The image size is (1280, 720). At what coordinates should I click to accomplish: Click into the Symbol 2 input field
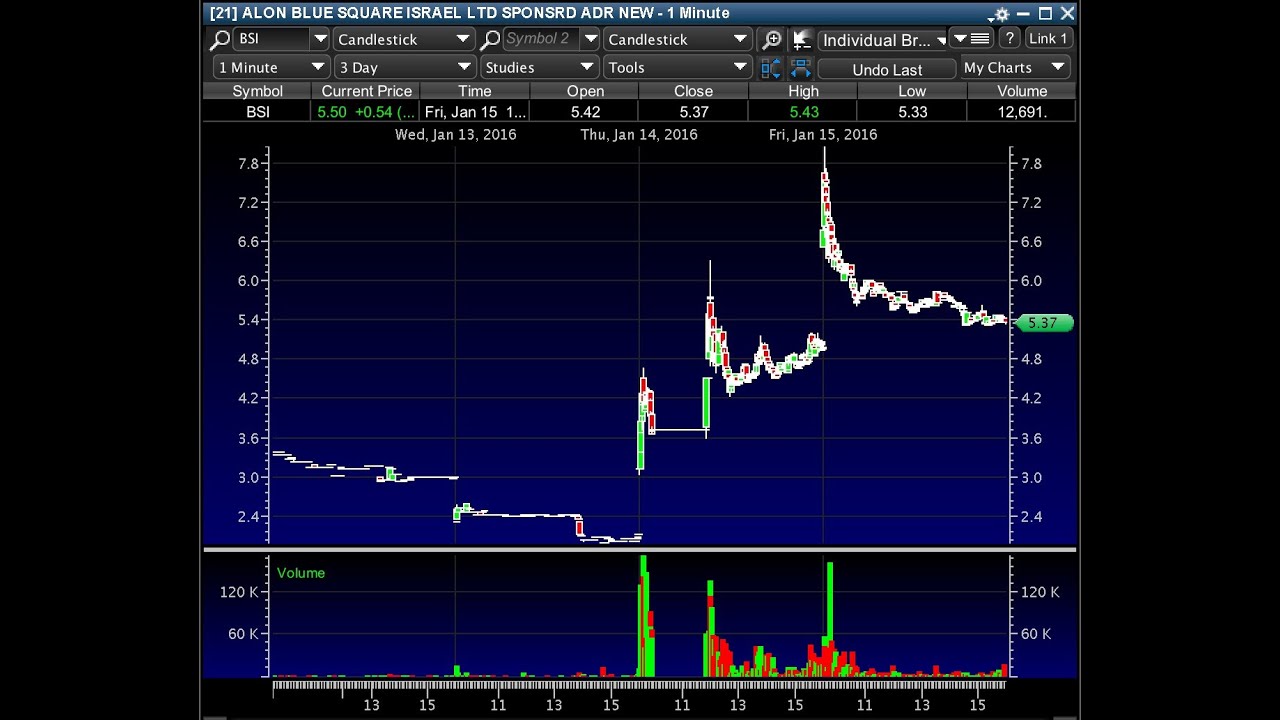[x=541, y=39]
